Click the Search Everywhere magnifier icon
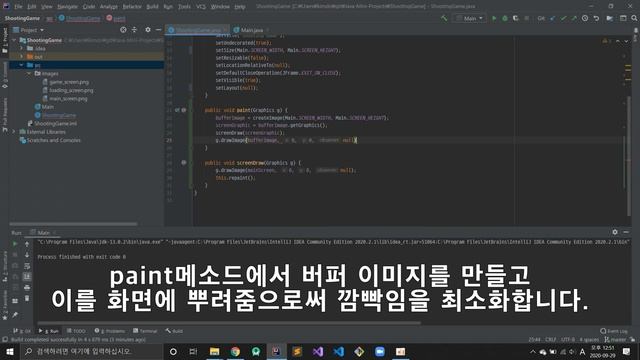Viewport: 640px width, 360px height. click(x=634, y=18)
